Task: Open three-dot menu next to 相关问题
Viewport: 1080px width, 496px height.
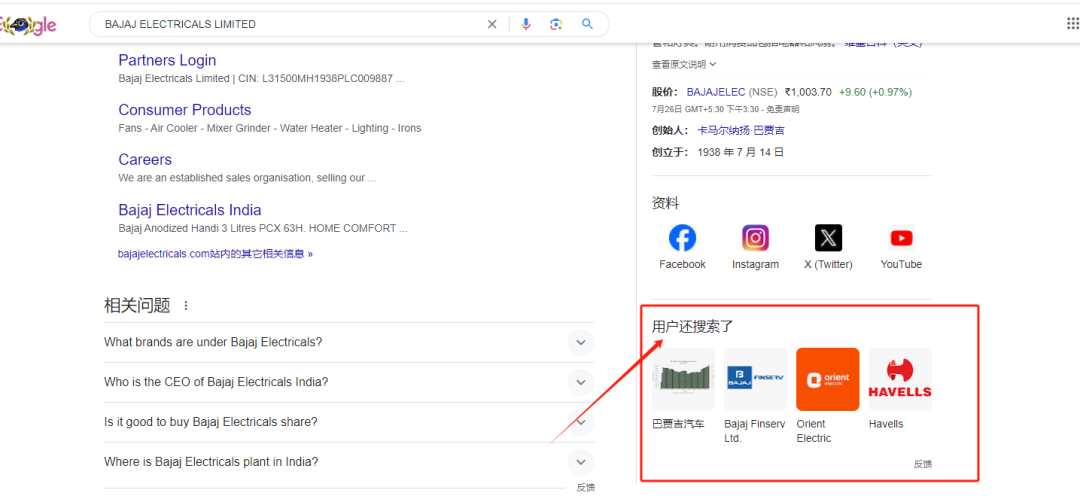Action: click(x=185, y=305)
